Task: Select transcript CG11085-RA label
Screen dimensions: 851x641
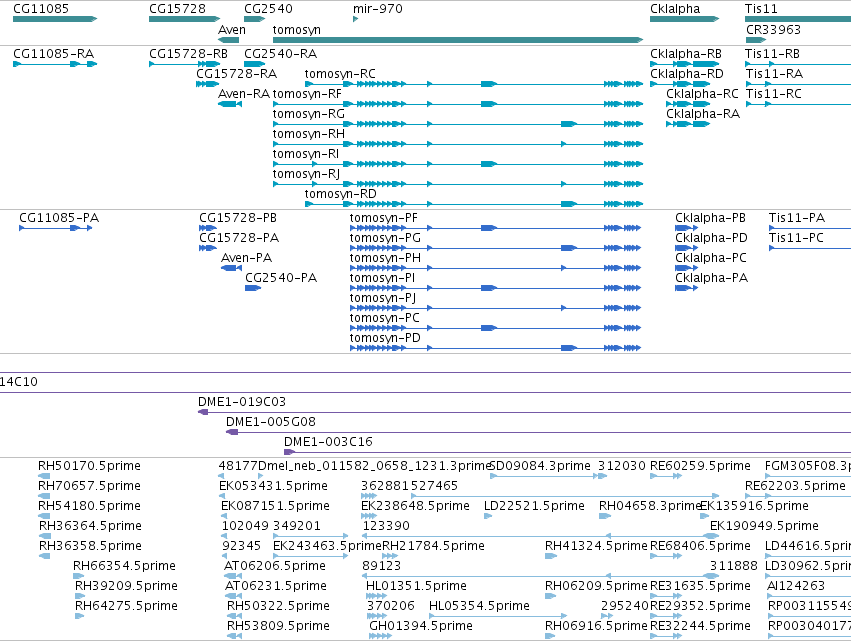Action: pos(53,54)
